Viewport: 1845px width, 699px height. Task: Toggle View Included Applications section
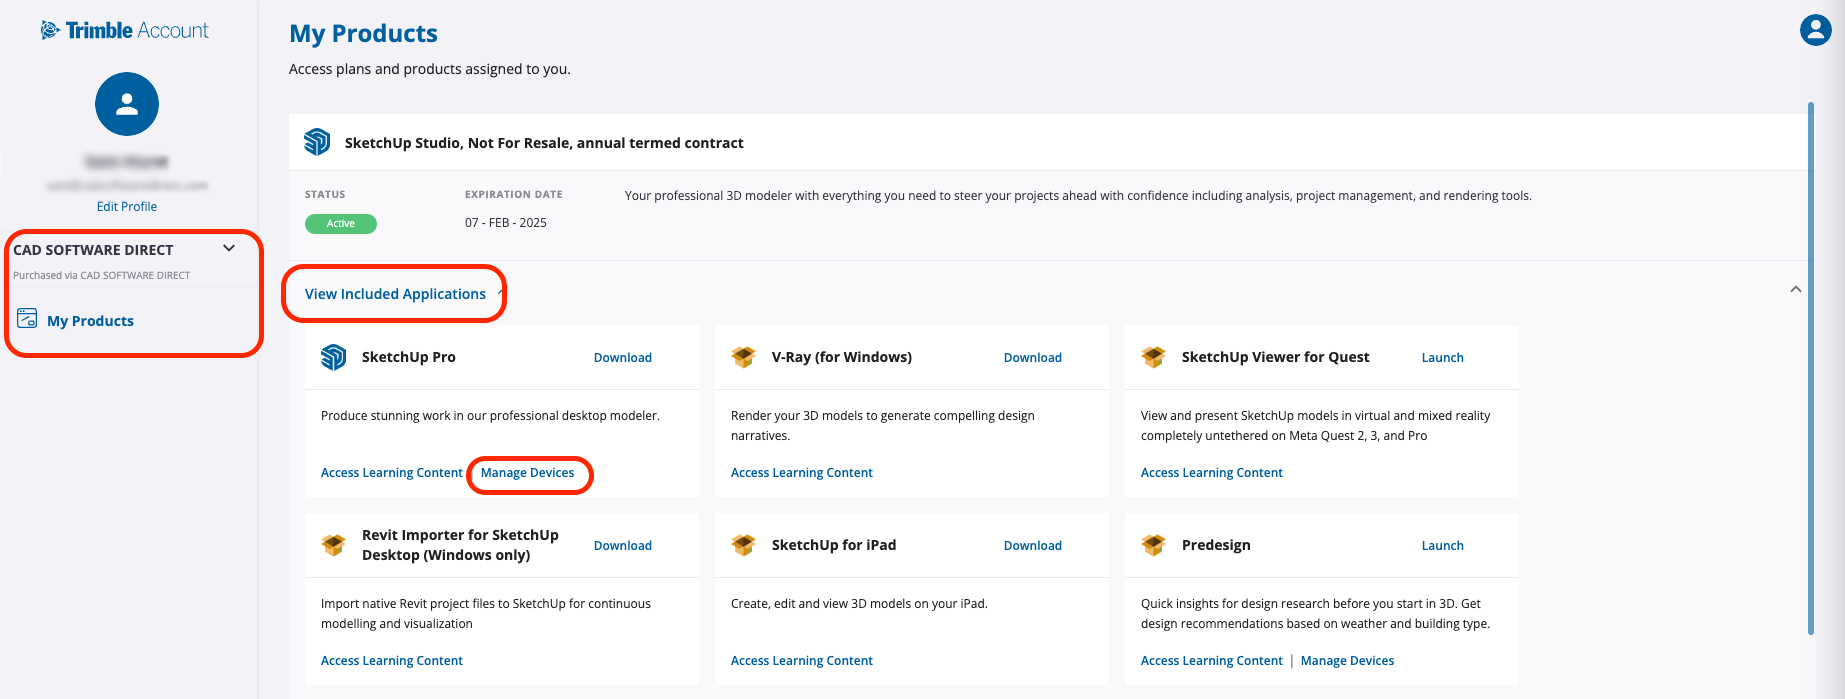point(395,294)
